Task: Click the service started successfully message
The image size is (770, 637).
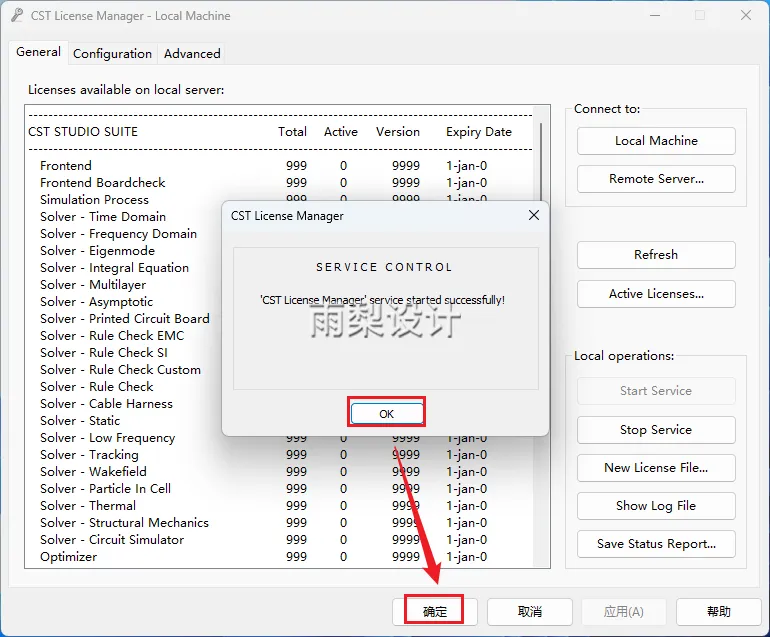Action: pyautogui.click(x=383, y=300)
